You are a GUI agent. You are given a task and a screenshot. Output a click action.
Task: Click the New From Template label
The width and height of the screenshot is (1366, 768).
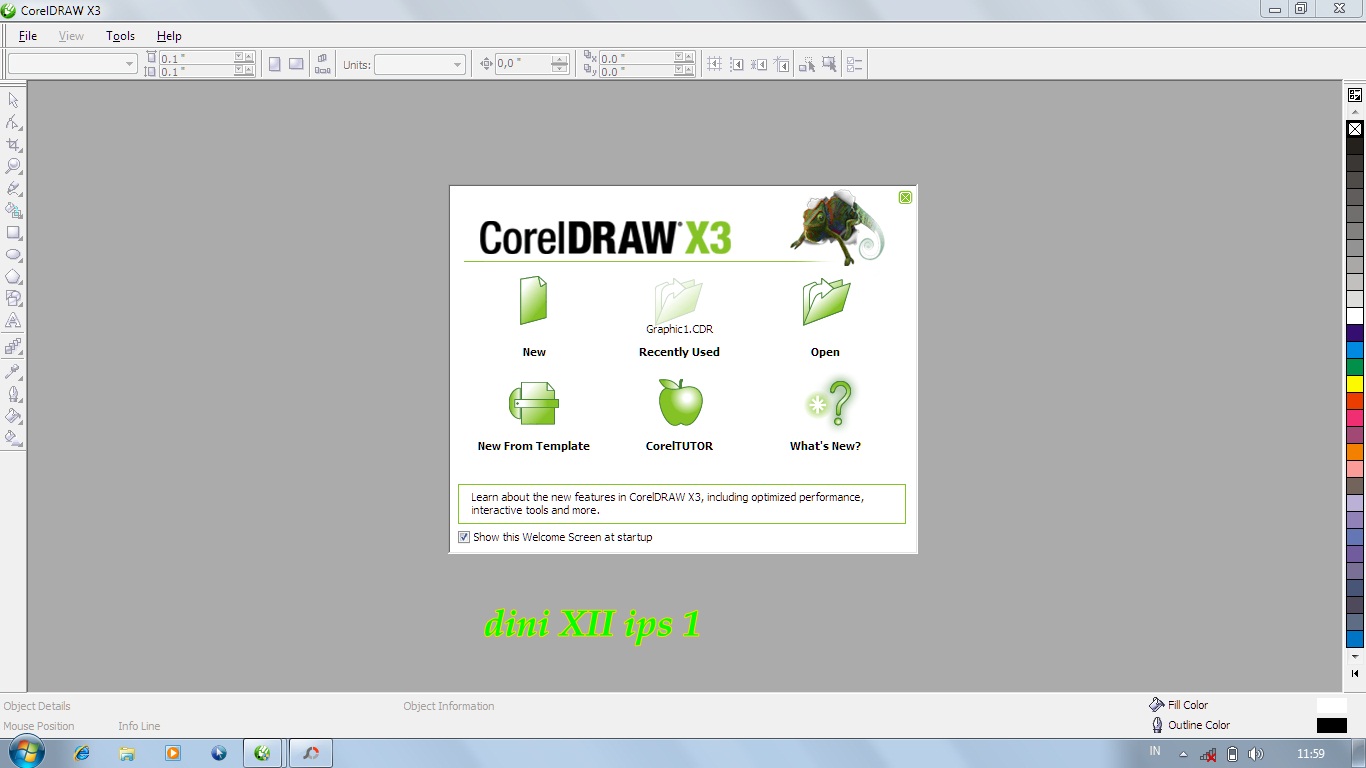[x=533, y=446]
